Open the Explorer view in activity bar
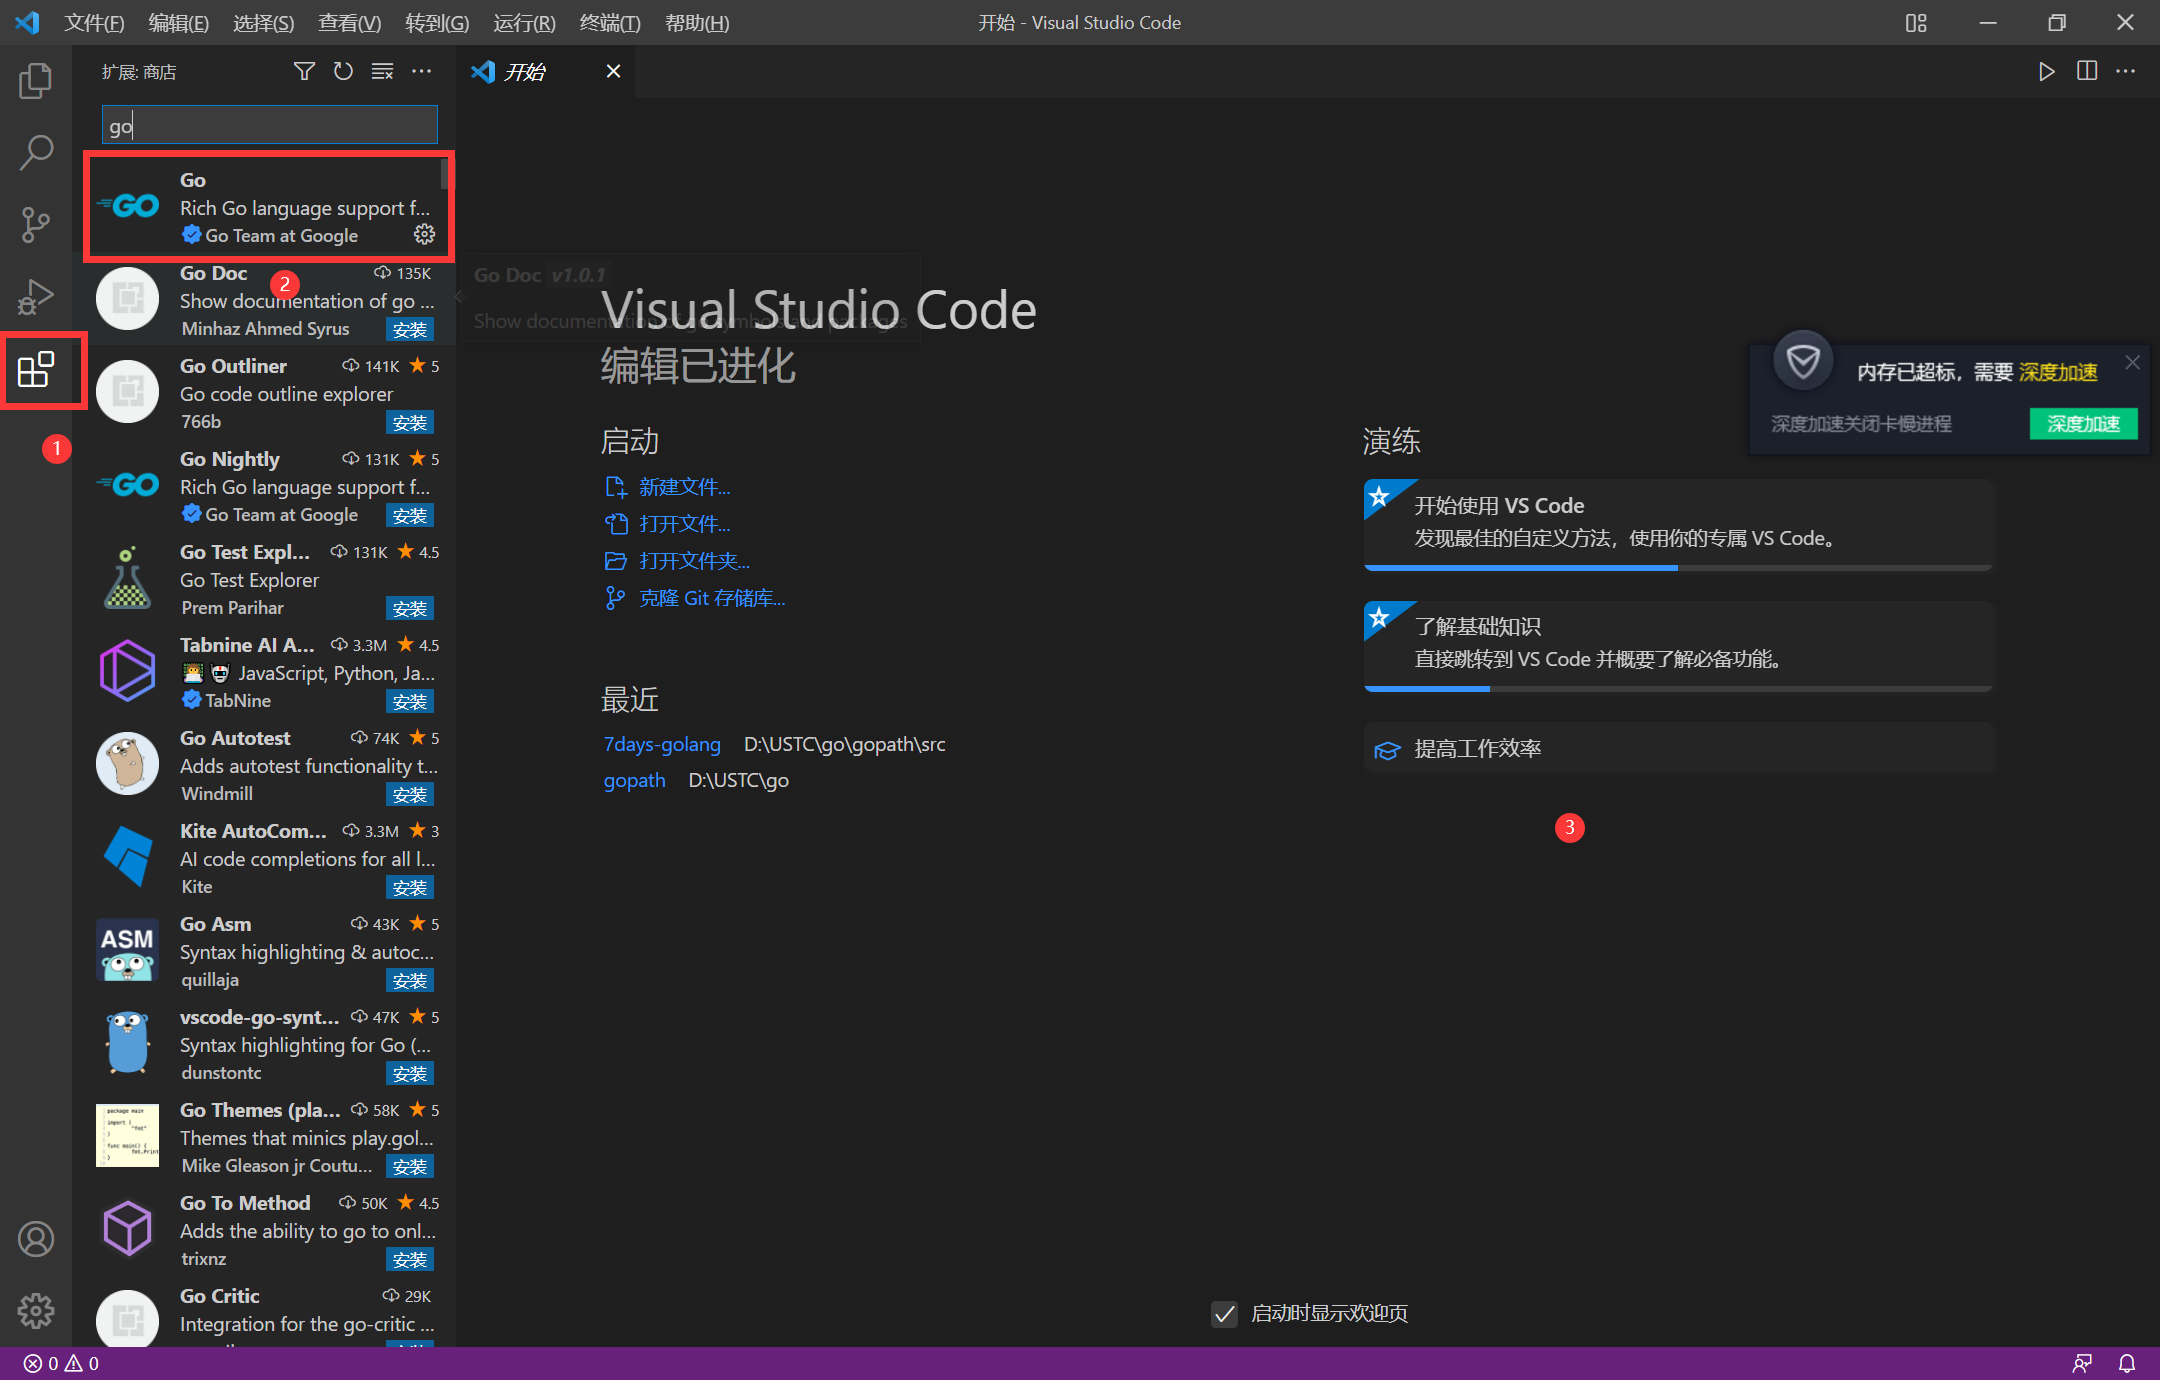The height and width of the screenshot is (1380, 2160). (36, 81)
